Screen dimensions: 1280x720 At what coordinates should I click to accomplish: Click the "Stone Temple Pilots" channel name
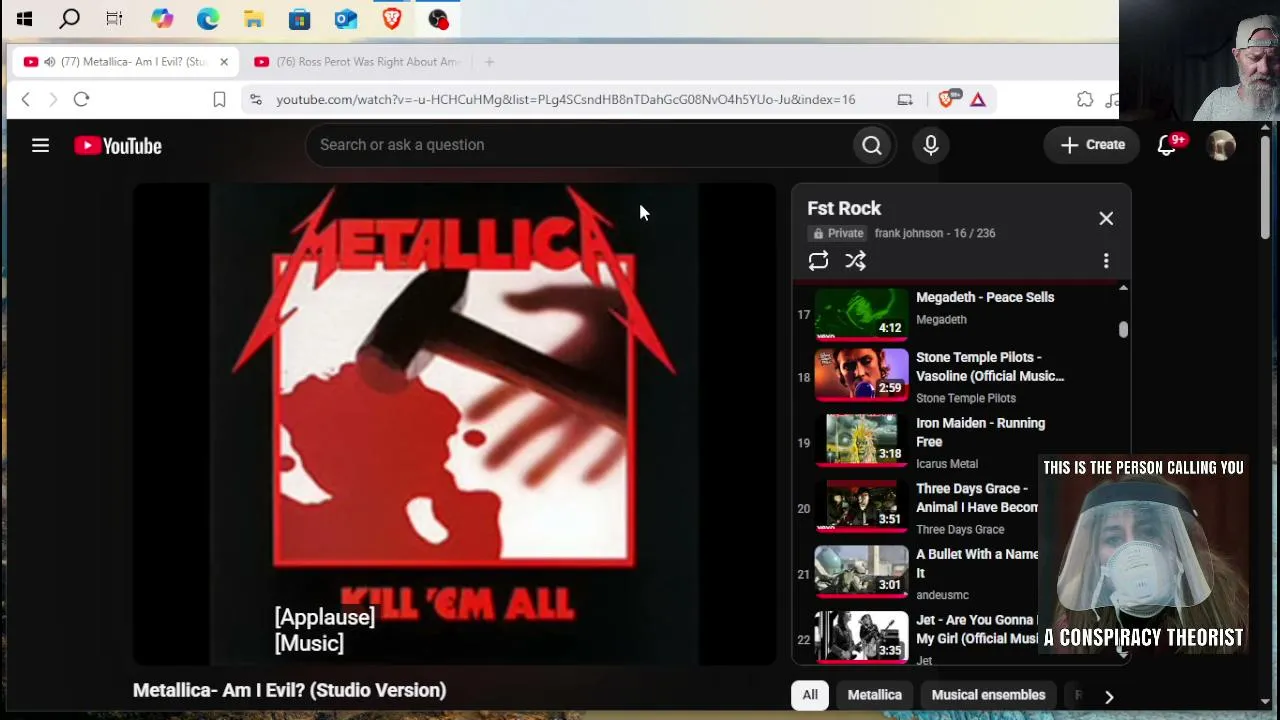966,398
